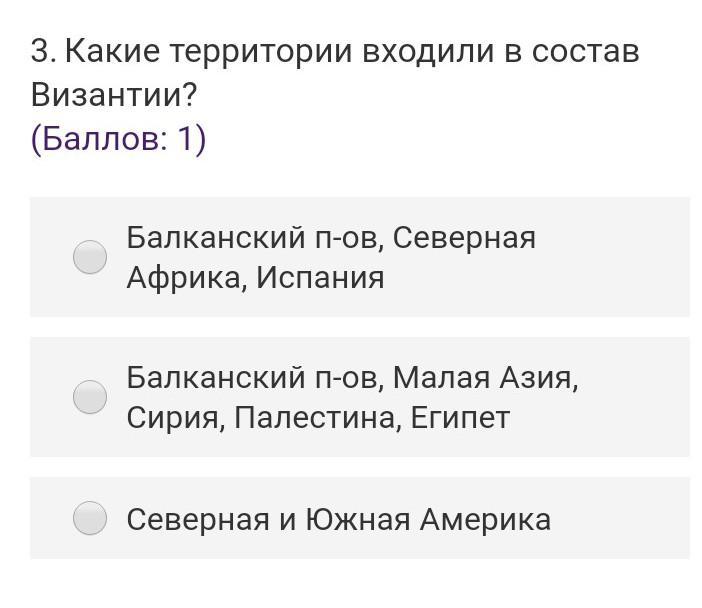Click empty area right of the second option card
The image size is (702, 608).
coord(640,397)
